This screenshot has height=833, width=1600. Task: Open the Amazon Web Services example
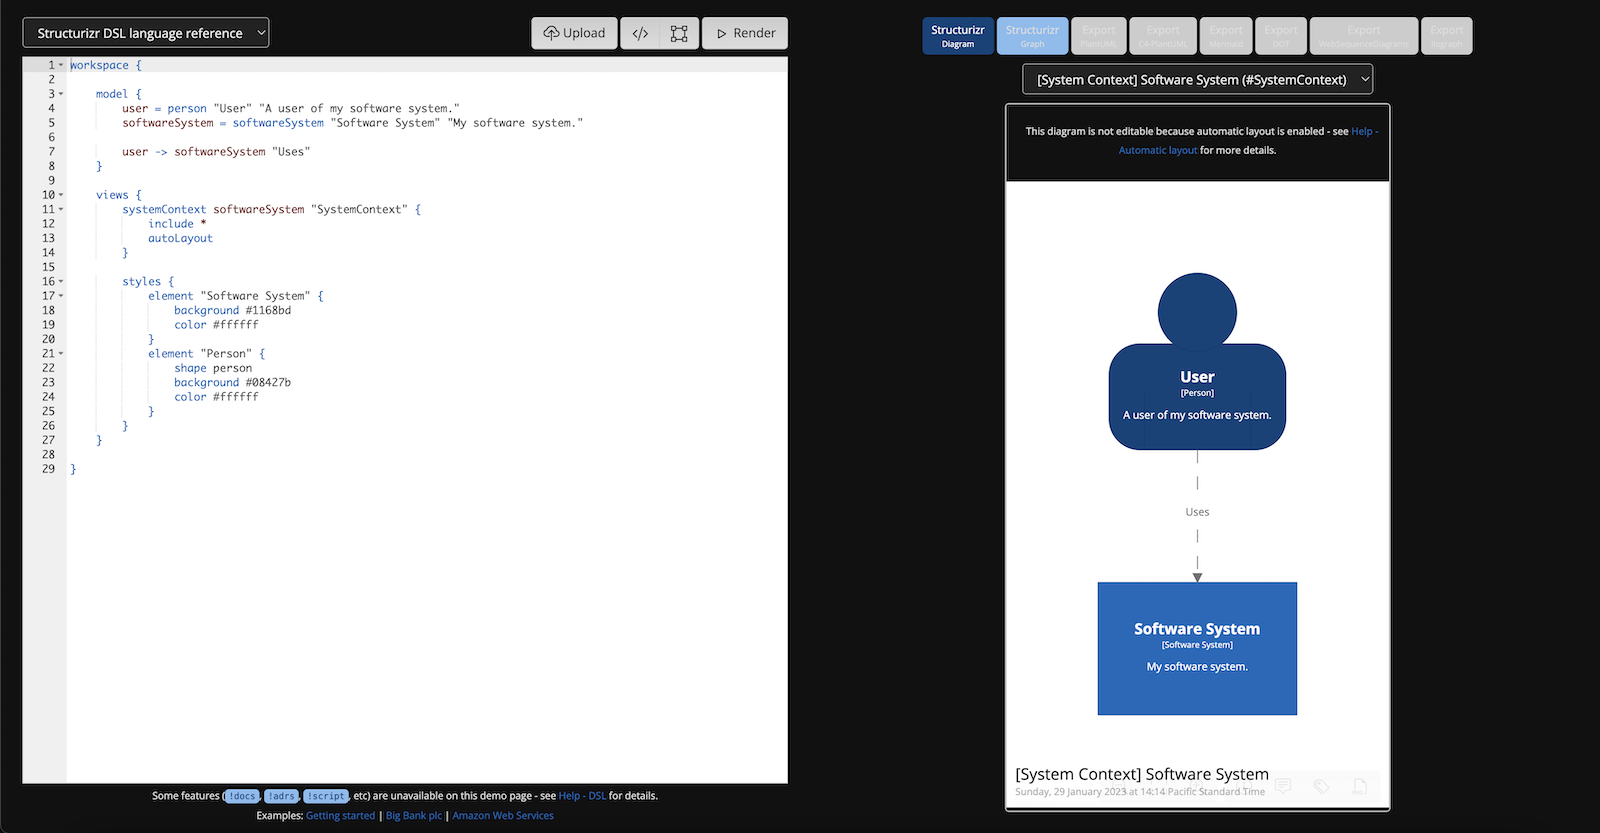(503, 816)
